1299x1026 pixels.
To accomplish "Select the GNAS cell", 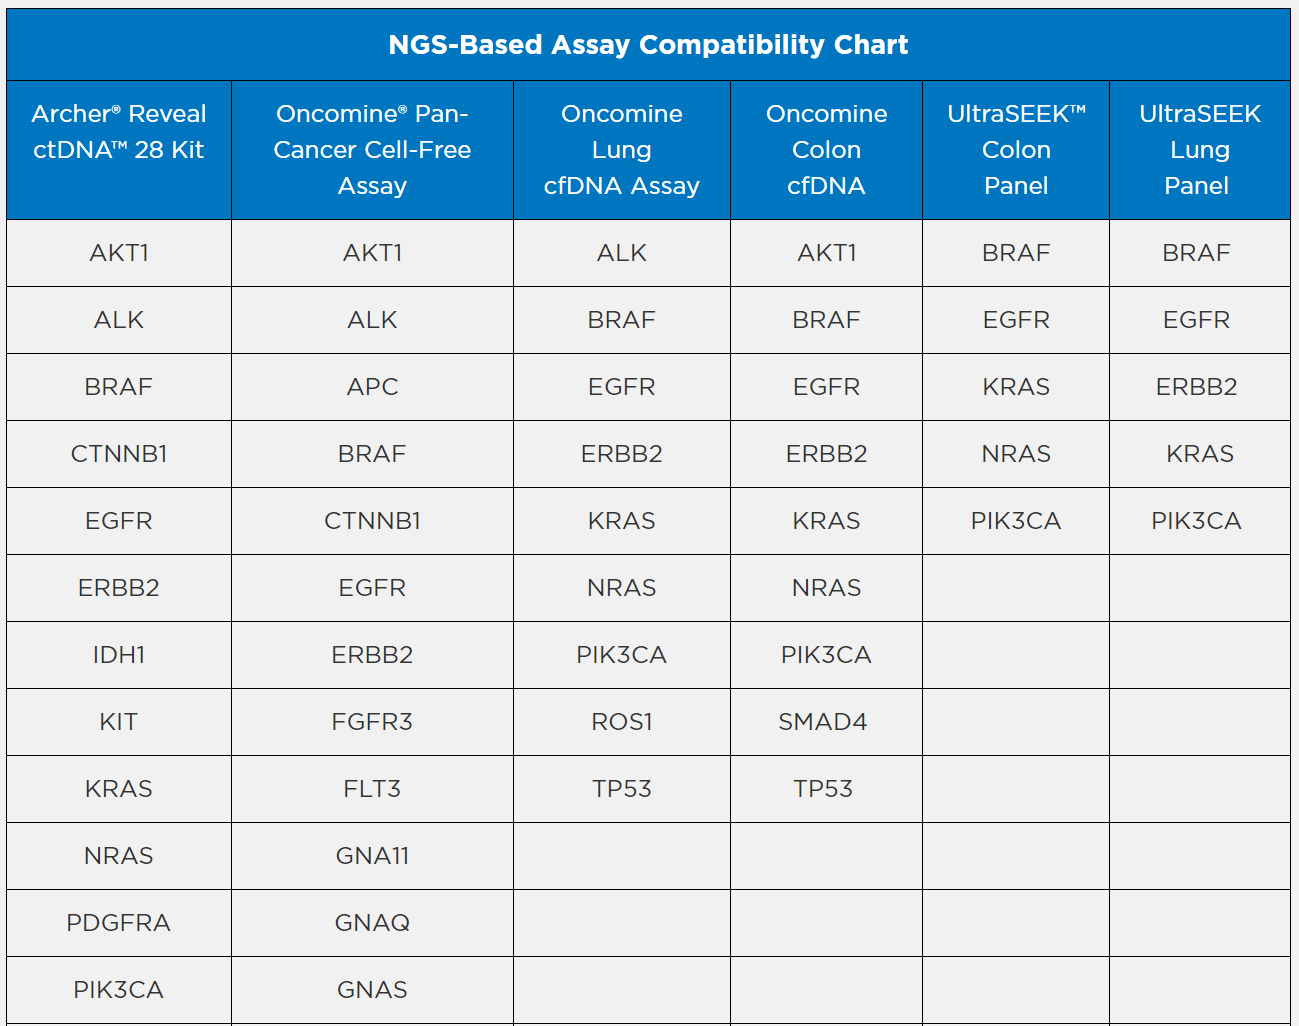I will pyautogui.click(x=372, y=990).
